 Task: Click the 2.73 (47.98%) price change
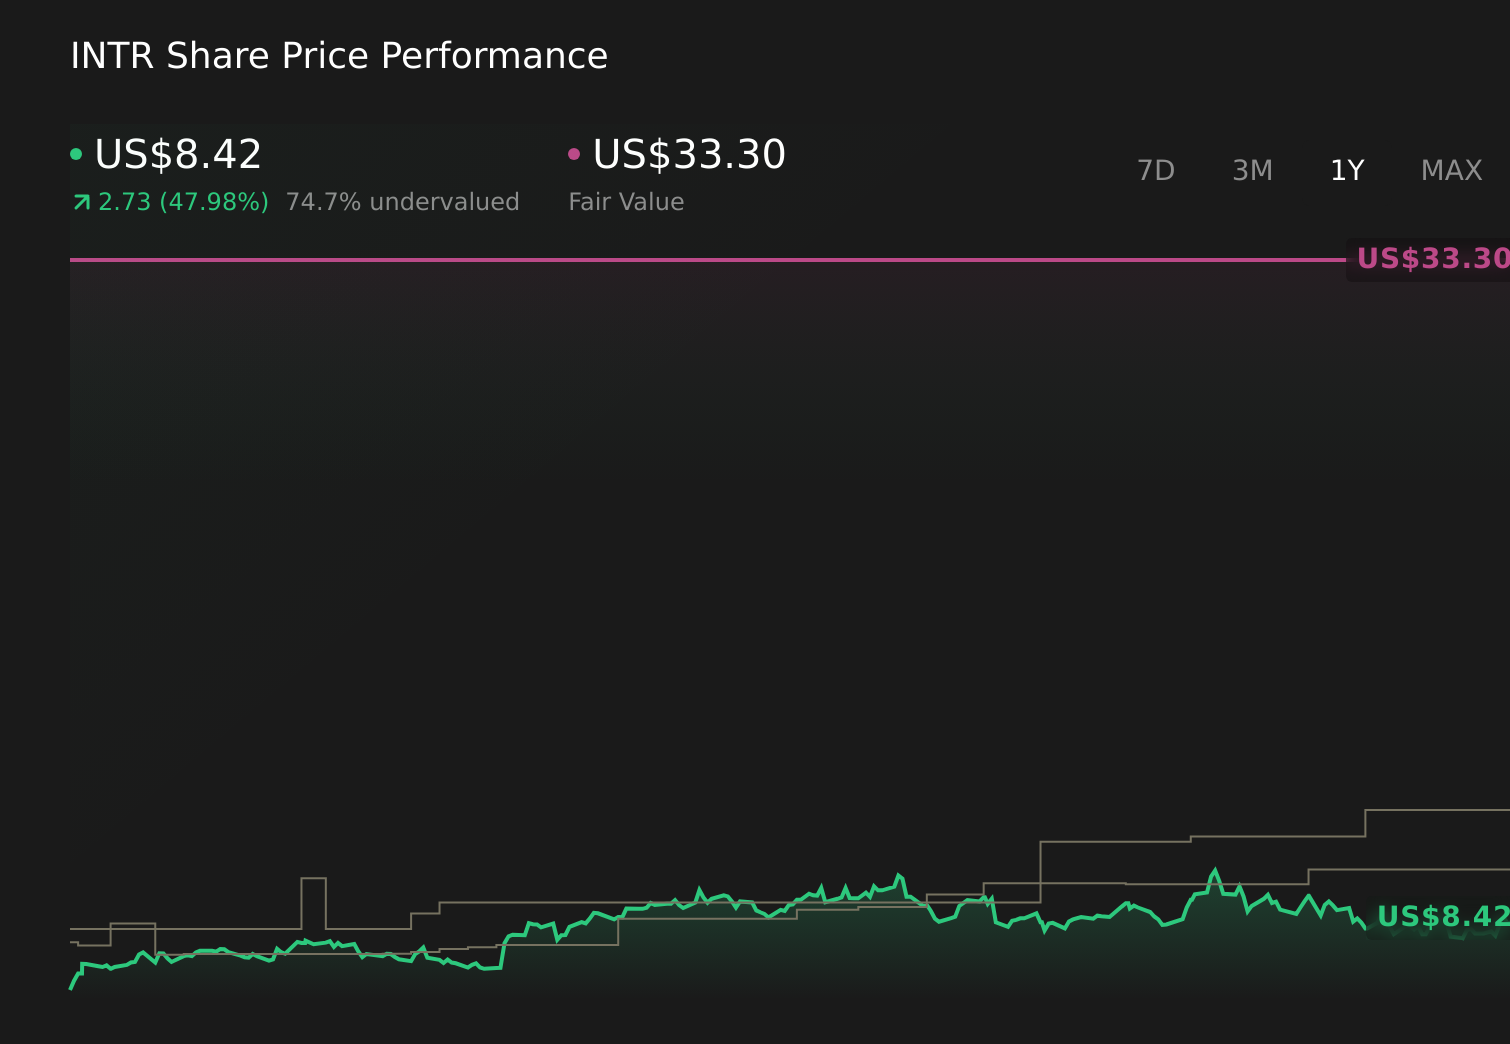click(183, 202)
